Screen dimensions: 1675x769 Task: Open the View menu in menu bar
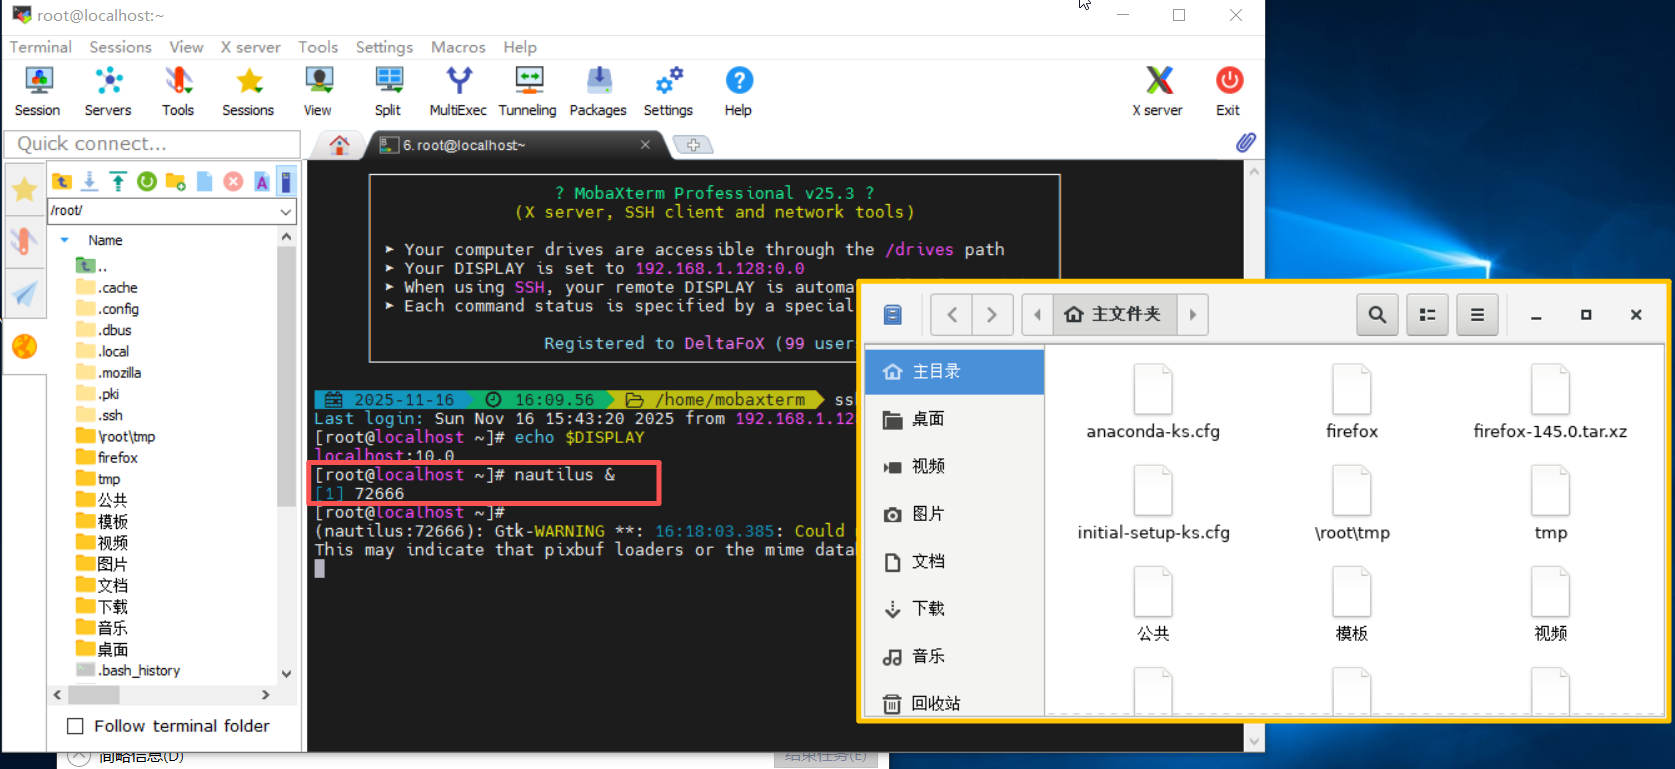pyautogui.click(x=186, y=47)
